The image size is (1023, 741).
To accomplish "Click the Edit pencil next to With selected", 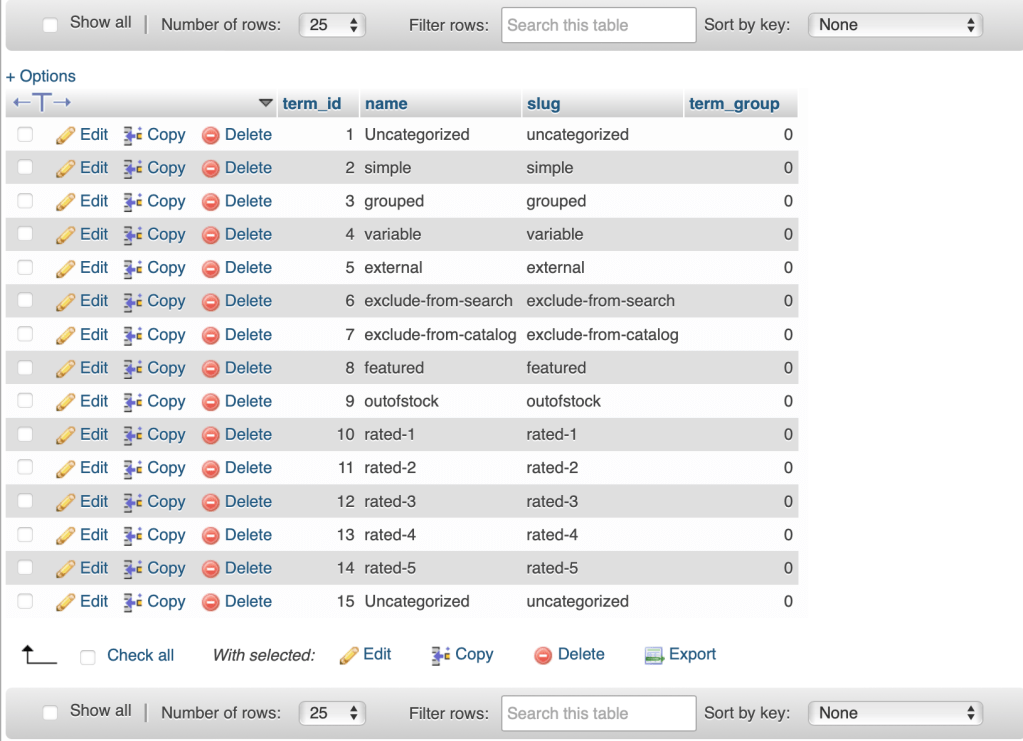I will tap(347, 654).
